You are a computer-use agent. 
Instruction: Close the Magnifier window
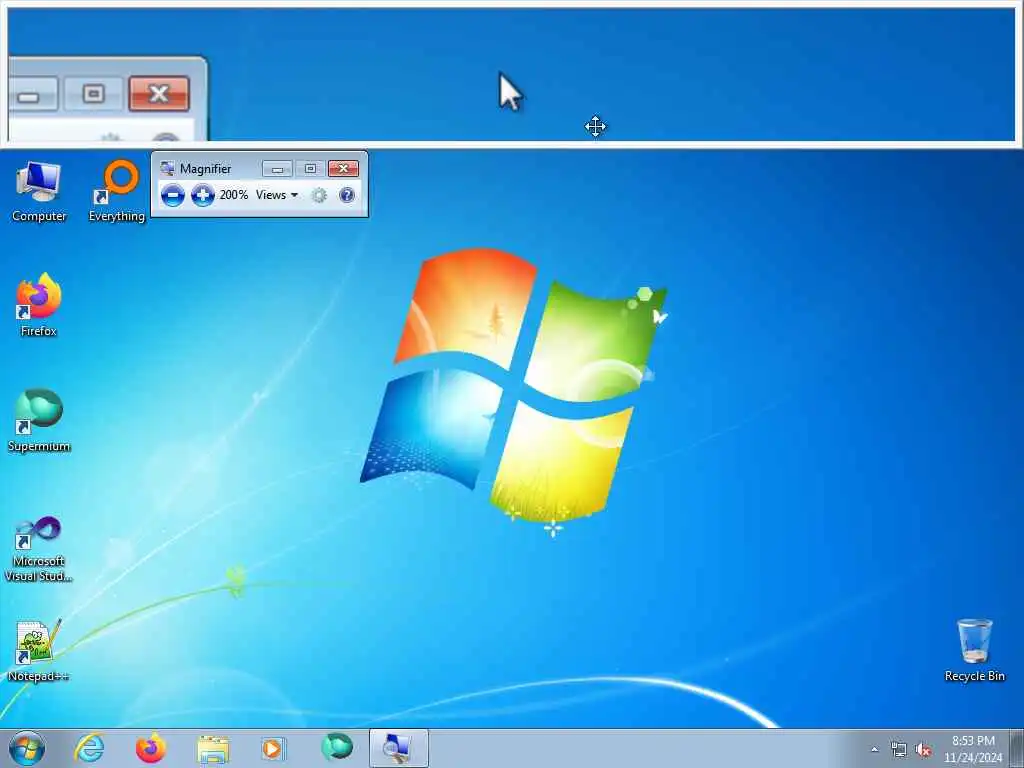[344, 169]
